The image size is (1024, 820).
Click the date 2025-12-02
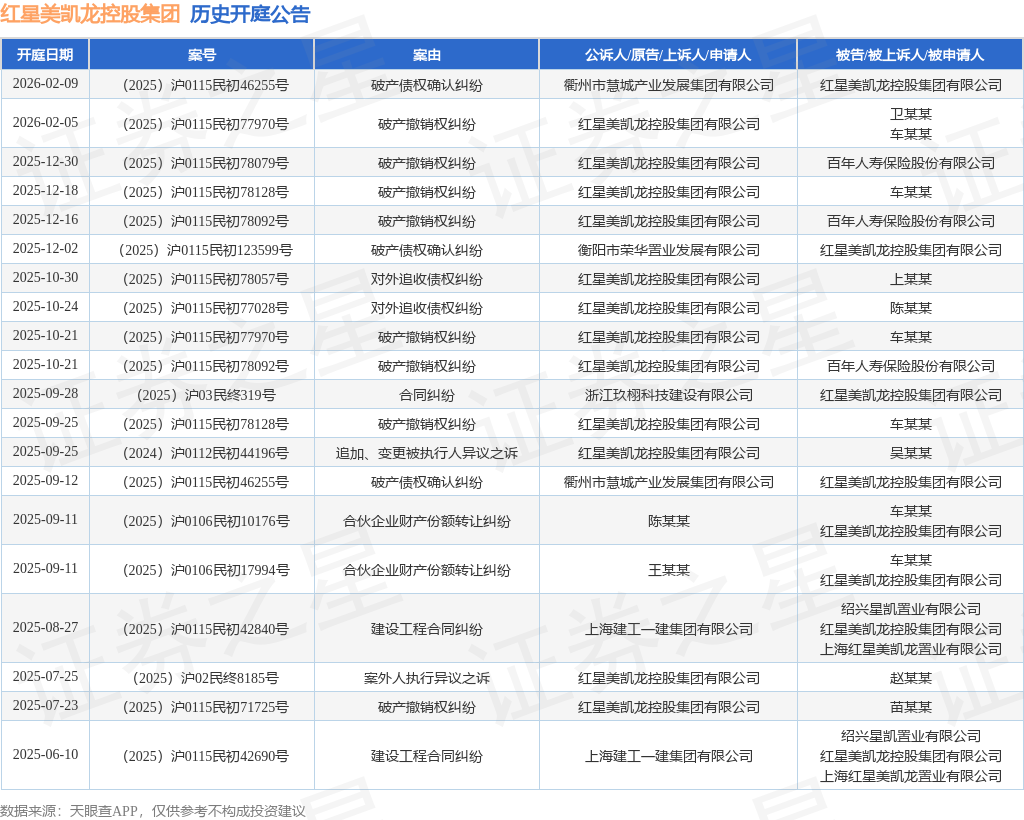pos(45,249)
